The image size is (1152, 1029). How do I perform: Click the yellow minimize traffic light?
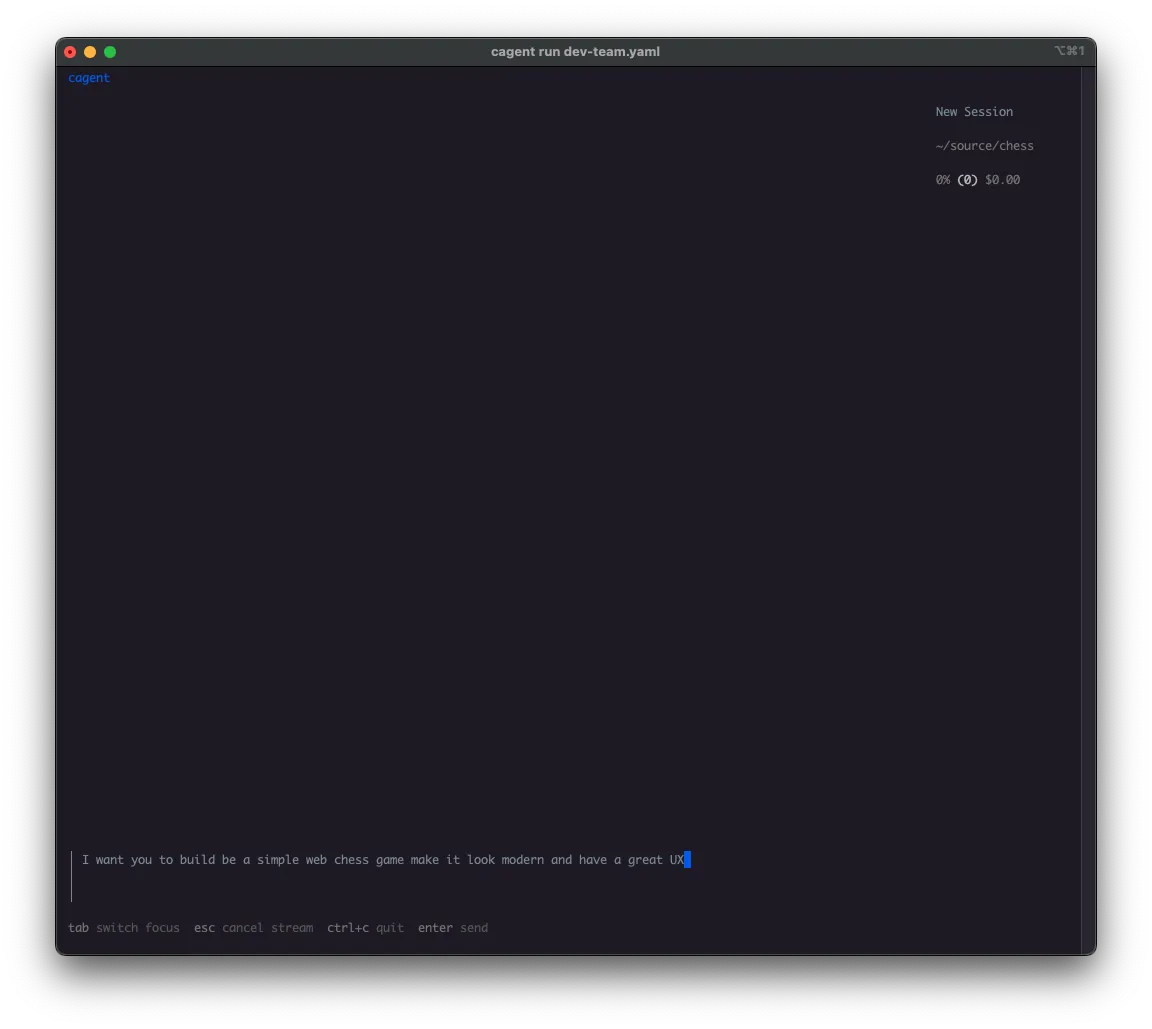coord(90,51)
